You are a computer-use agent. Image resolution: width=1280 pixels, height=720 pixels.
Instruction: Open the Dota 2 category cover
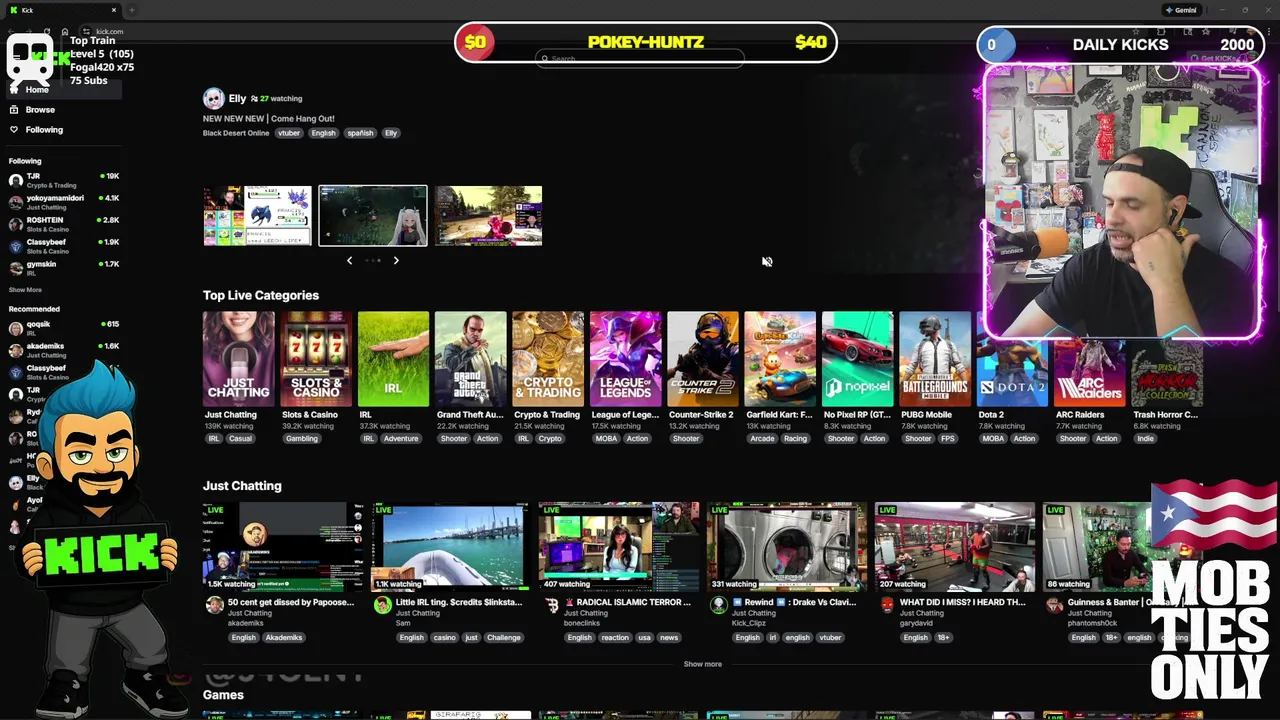point(1012,373)
